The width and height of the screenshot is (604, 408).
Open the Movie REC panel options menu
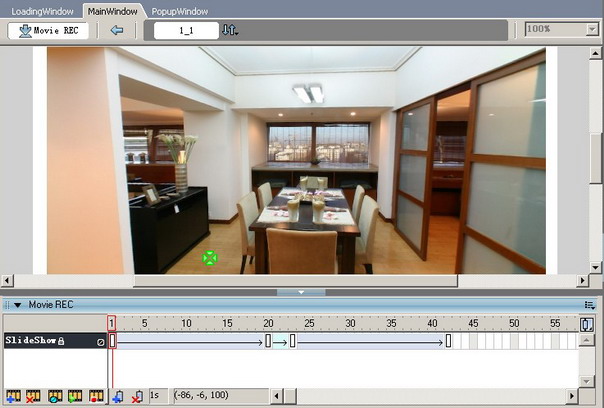point(589,305)
